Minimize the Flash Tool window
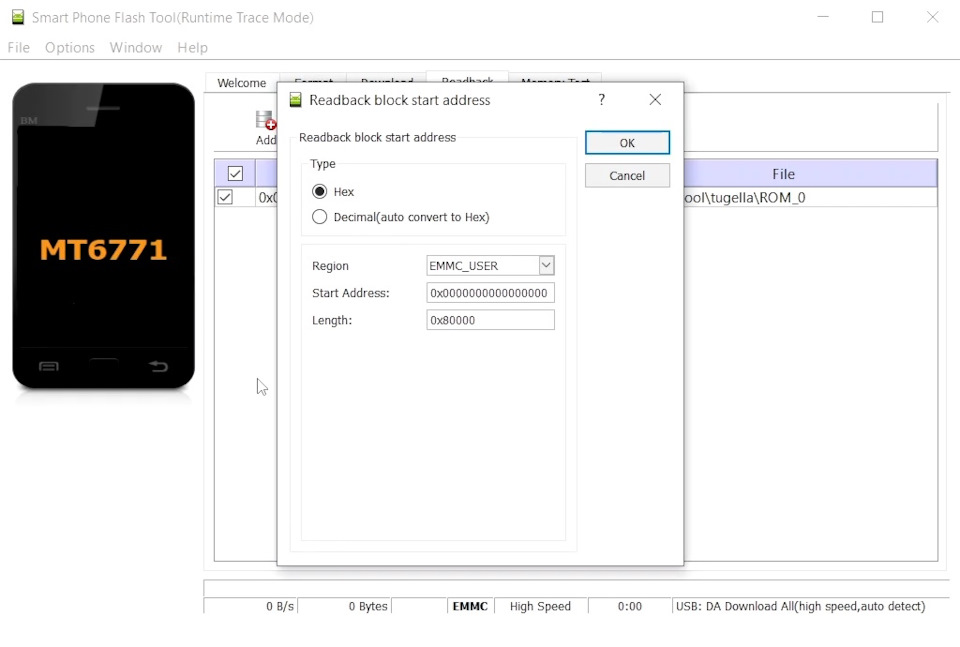Image resolution: width=960 pixels, height=647 pixels. click(823, 17)
